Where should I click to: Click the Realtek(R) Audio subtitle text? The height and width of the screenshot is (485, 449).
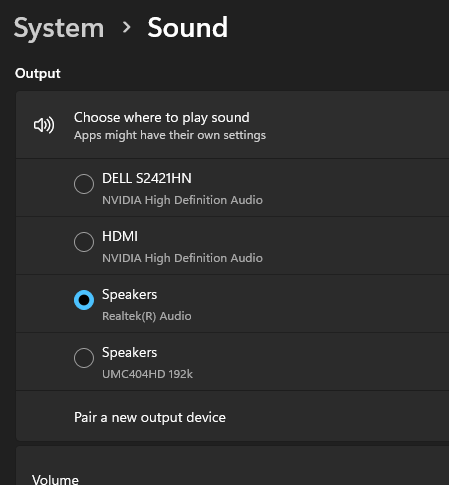[x=147, y=316]
